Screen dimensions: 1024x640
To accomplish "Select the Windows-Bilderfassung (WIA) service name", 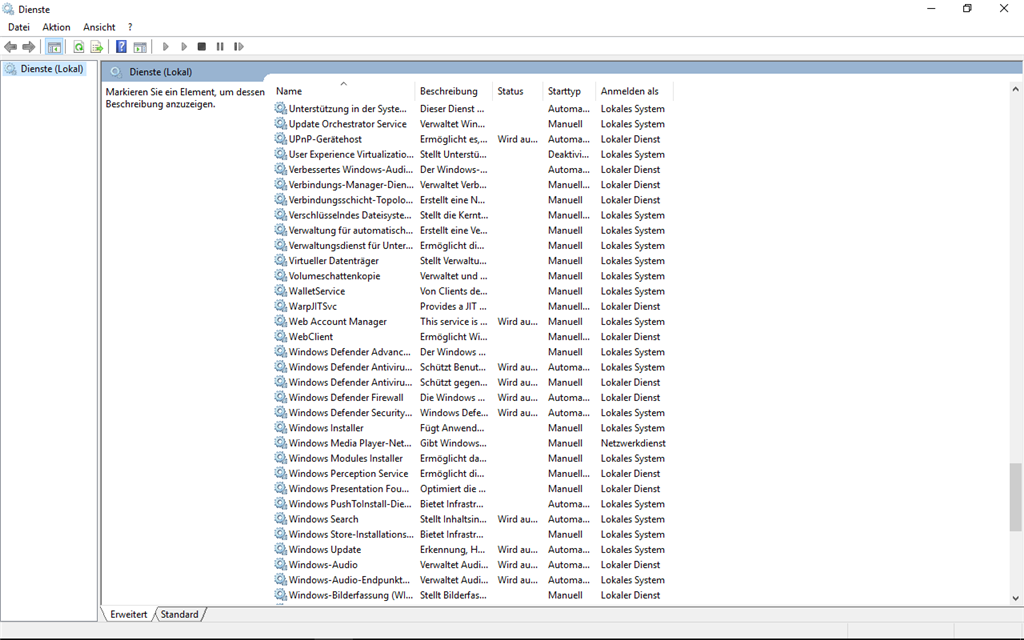I will (351, 595).
